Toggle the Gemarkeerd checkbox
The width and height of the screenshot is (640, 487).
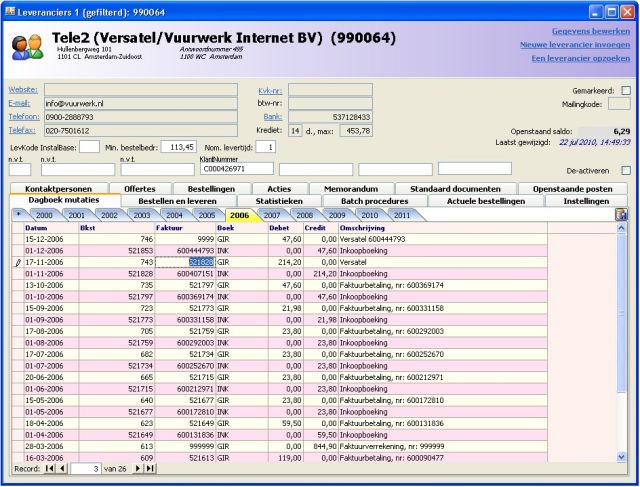625,90
